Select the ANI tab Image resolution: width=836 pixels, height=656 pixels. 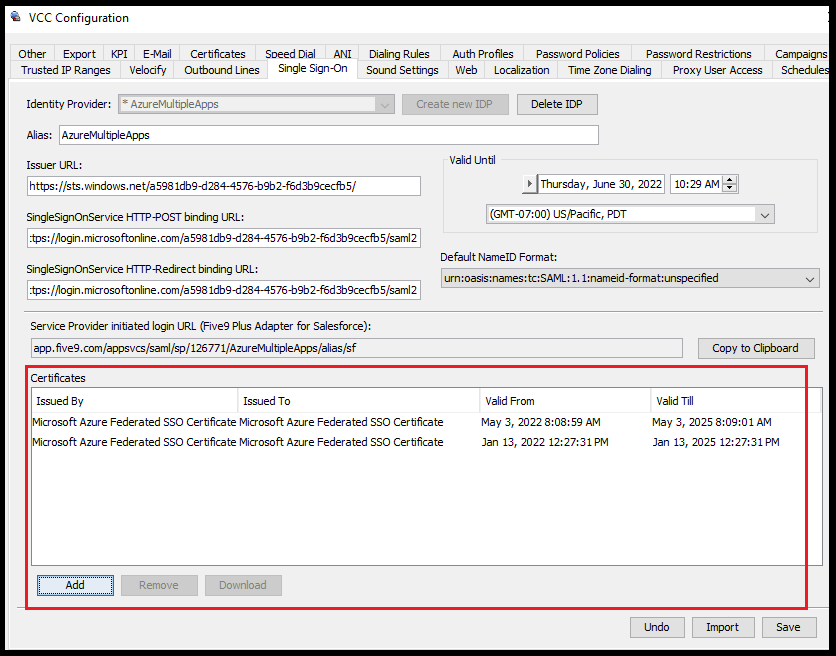[342, 54]
